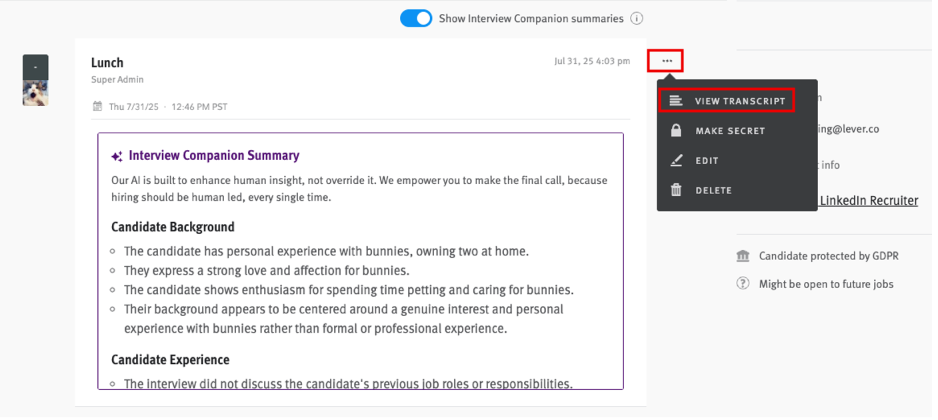The width and height of the screenshot is (938, 420).
Task: Click the lever.co email address
Action: point(868,129)
